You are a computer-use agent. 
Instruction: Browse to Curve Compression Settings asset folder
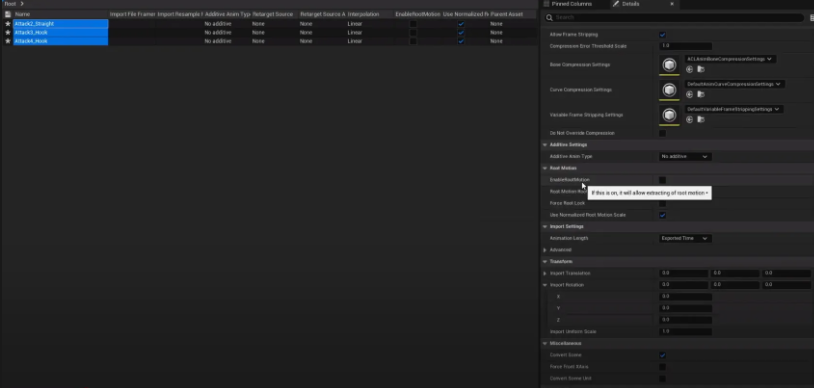click(x=701, y=94)
